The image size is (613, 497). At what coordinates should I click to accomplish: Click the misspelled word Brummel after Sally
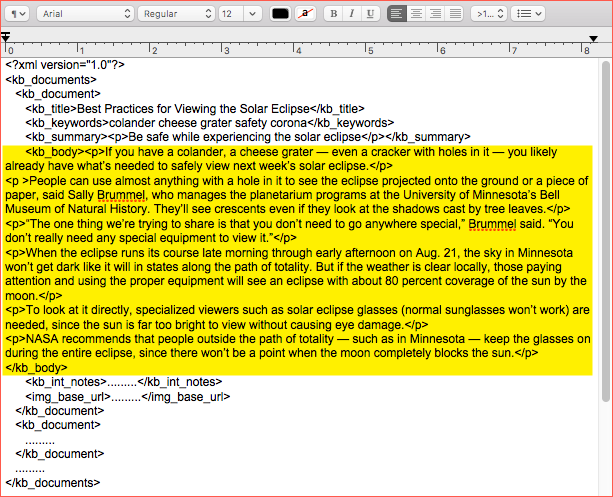(121, 195)
